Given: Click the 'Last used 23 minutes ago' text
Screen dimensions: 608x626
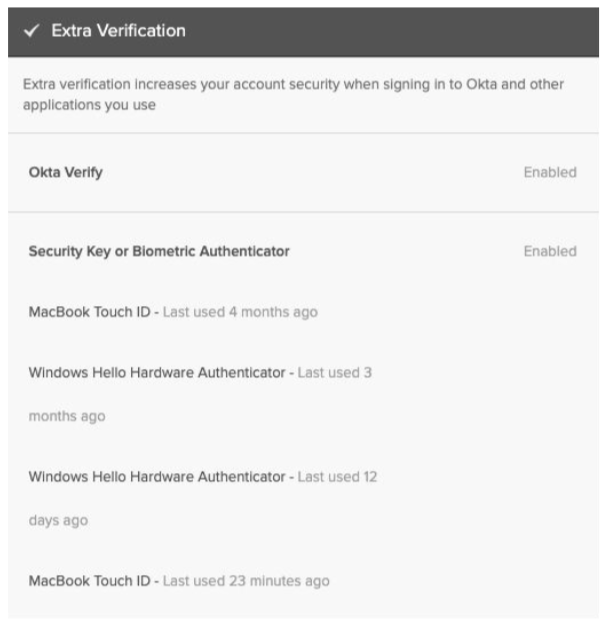Looking at the screenshot, I should click(x=246, y=580).
